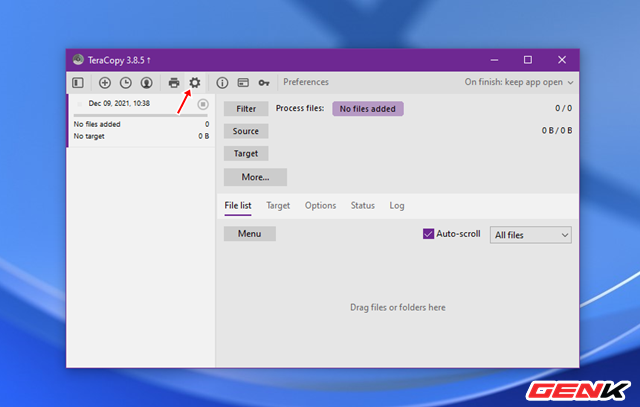Click the TeraCopy app icon in title bar
The width and height of the screenshot is (640, 407).
click(78, 60)
